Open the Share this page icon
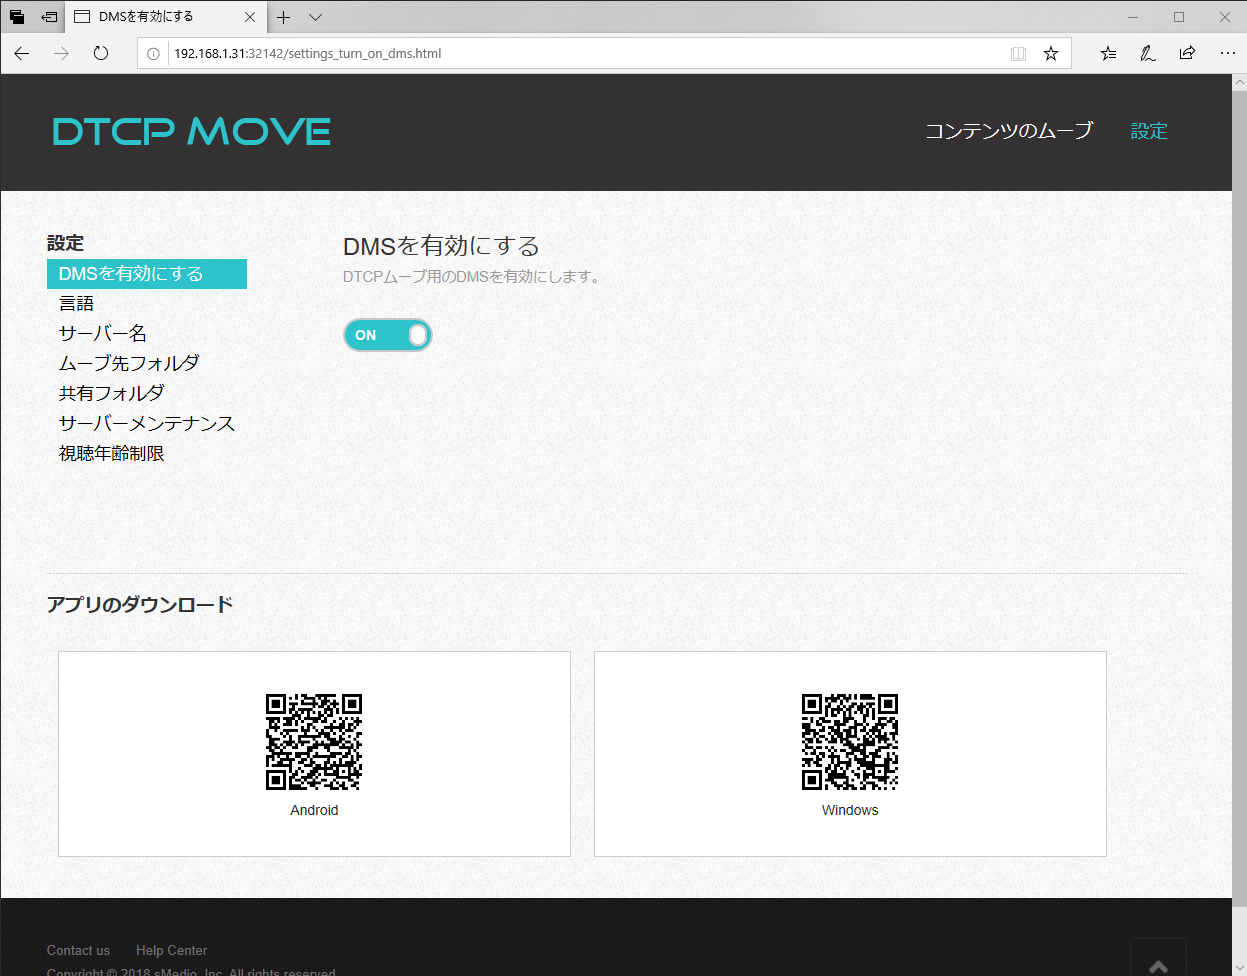Screen dimensions: 1247x976 1187,53
